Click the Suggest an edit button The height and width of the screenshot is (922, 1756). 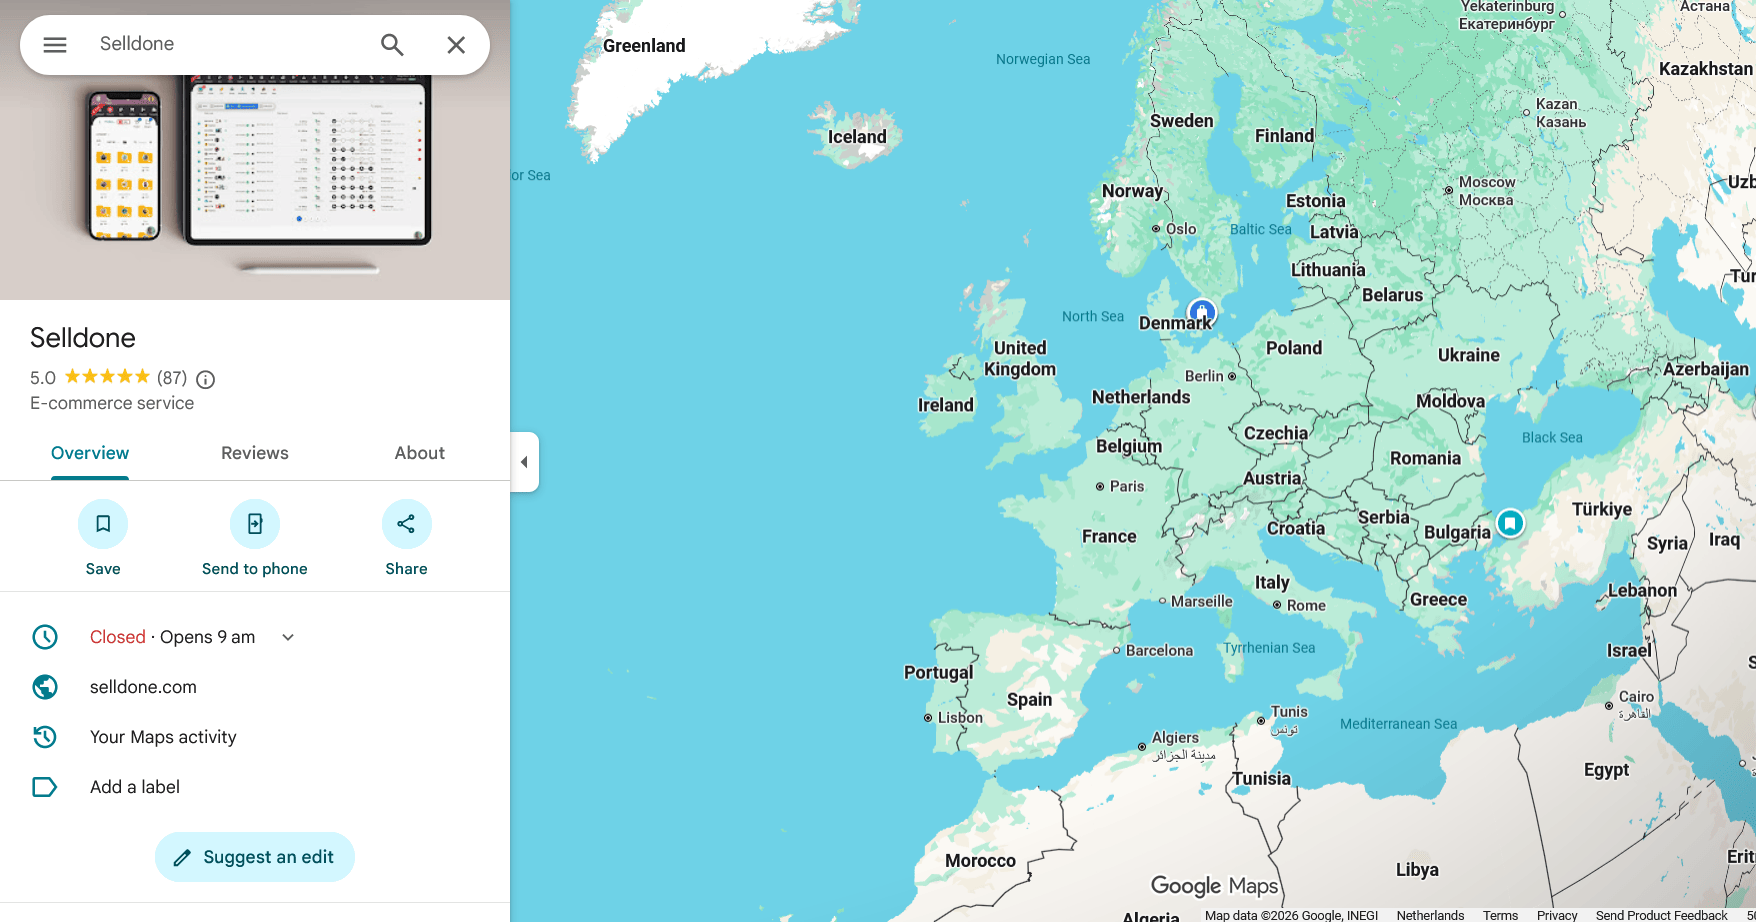tap(255, 857)
